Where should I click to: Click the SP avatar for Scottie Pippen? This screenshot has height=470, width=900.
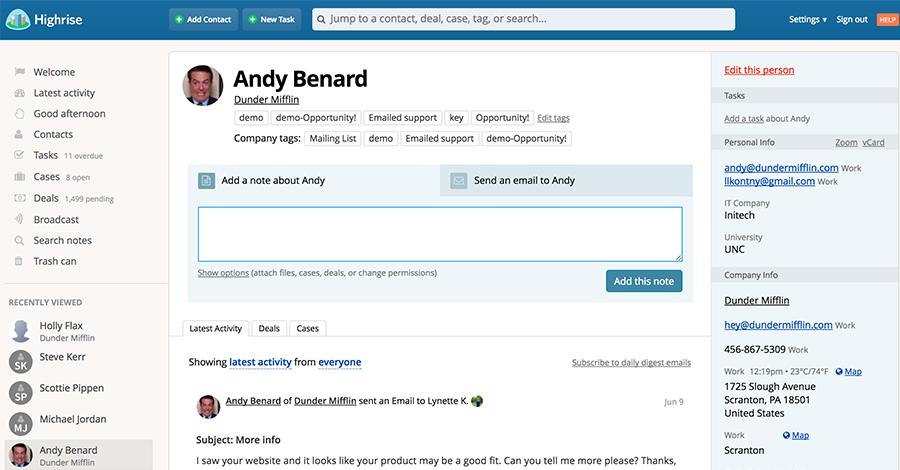point(21,393)
